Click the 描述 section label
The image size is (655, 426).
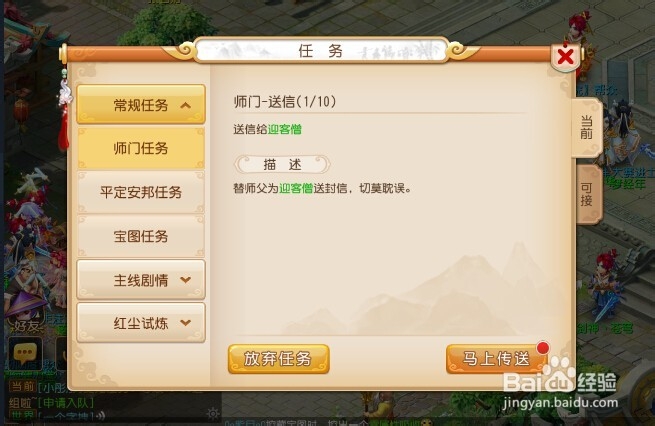(282, 164)
